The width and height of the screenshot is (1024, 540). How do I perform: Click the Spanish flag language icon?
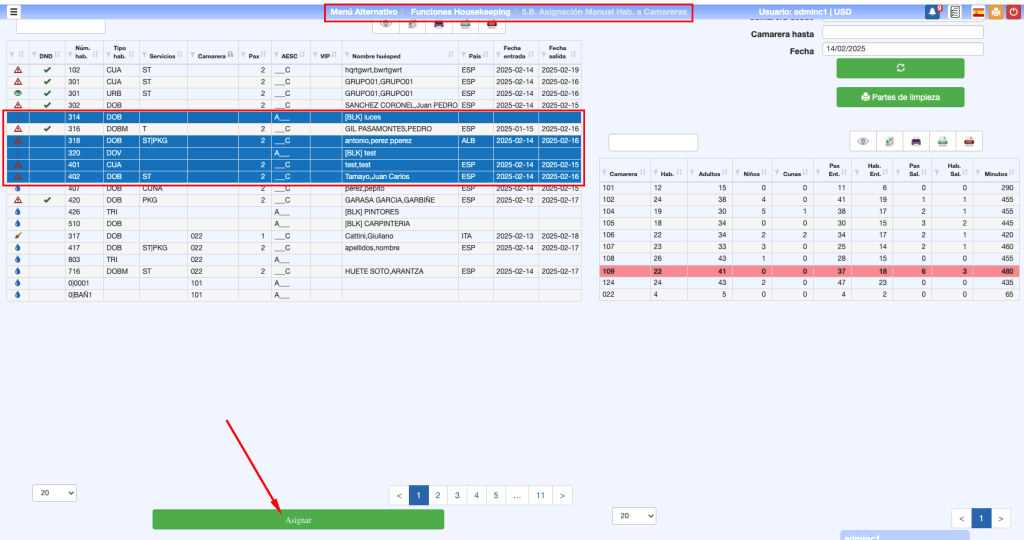[x=977, y=12]
